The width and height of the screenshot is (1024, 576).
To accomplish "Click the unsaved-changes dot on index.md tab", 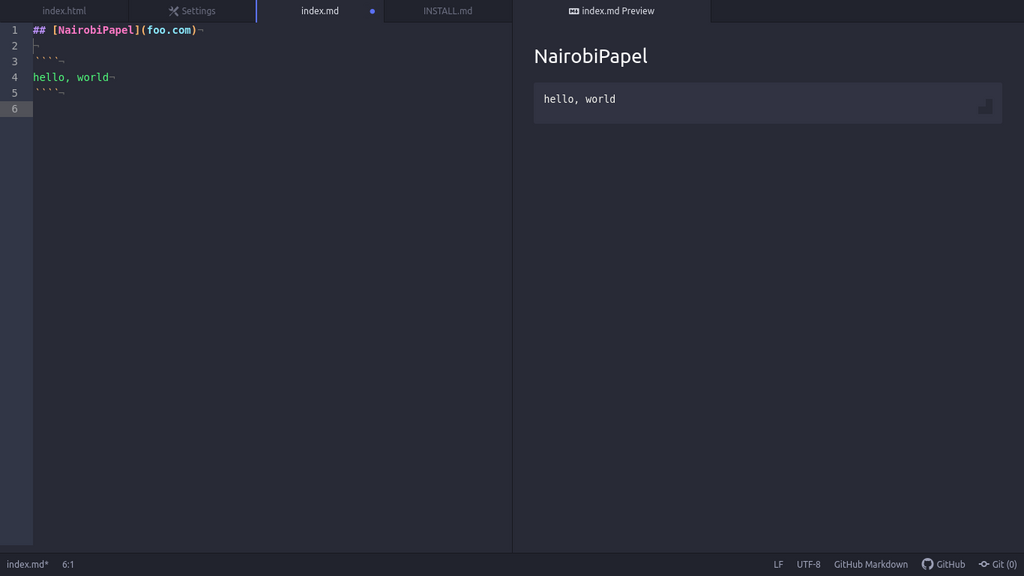I will pyautogui.click(x=372, y=11).
